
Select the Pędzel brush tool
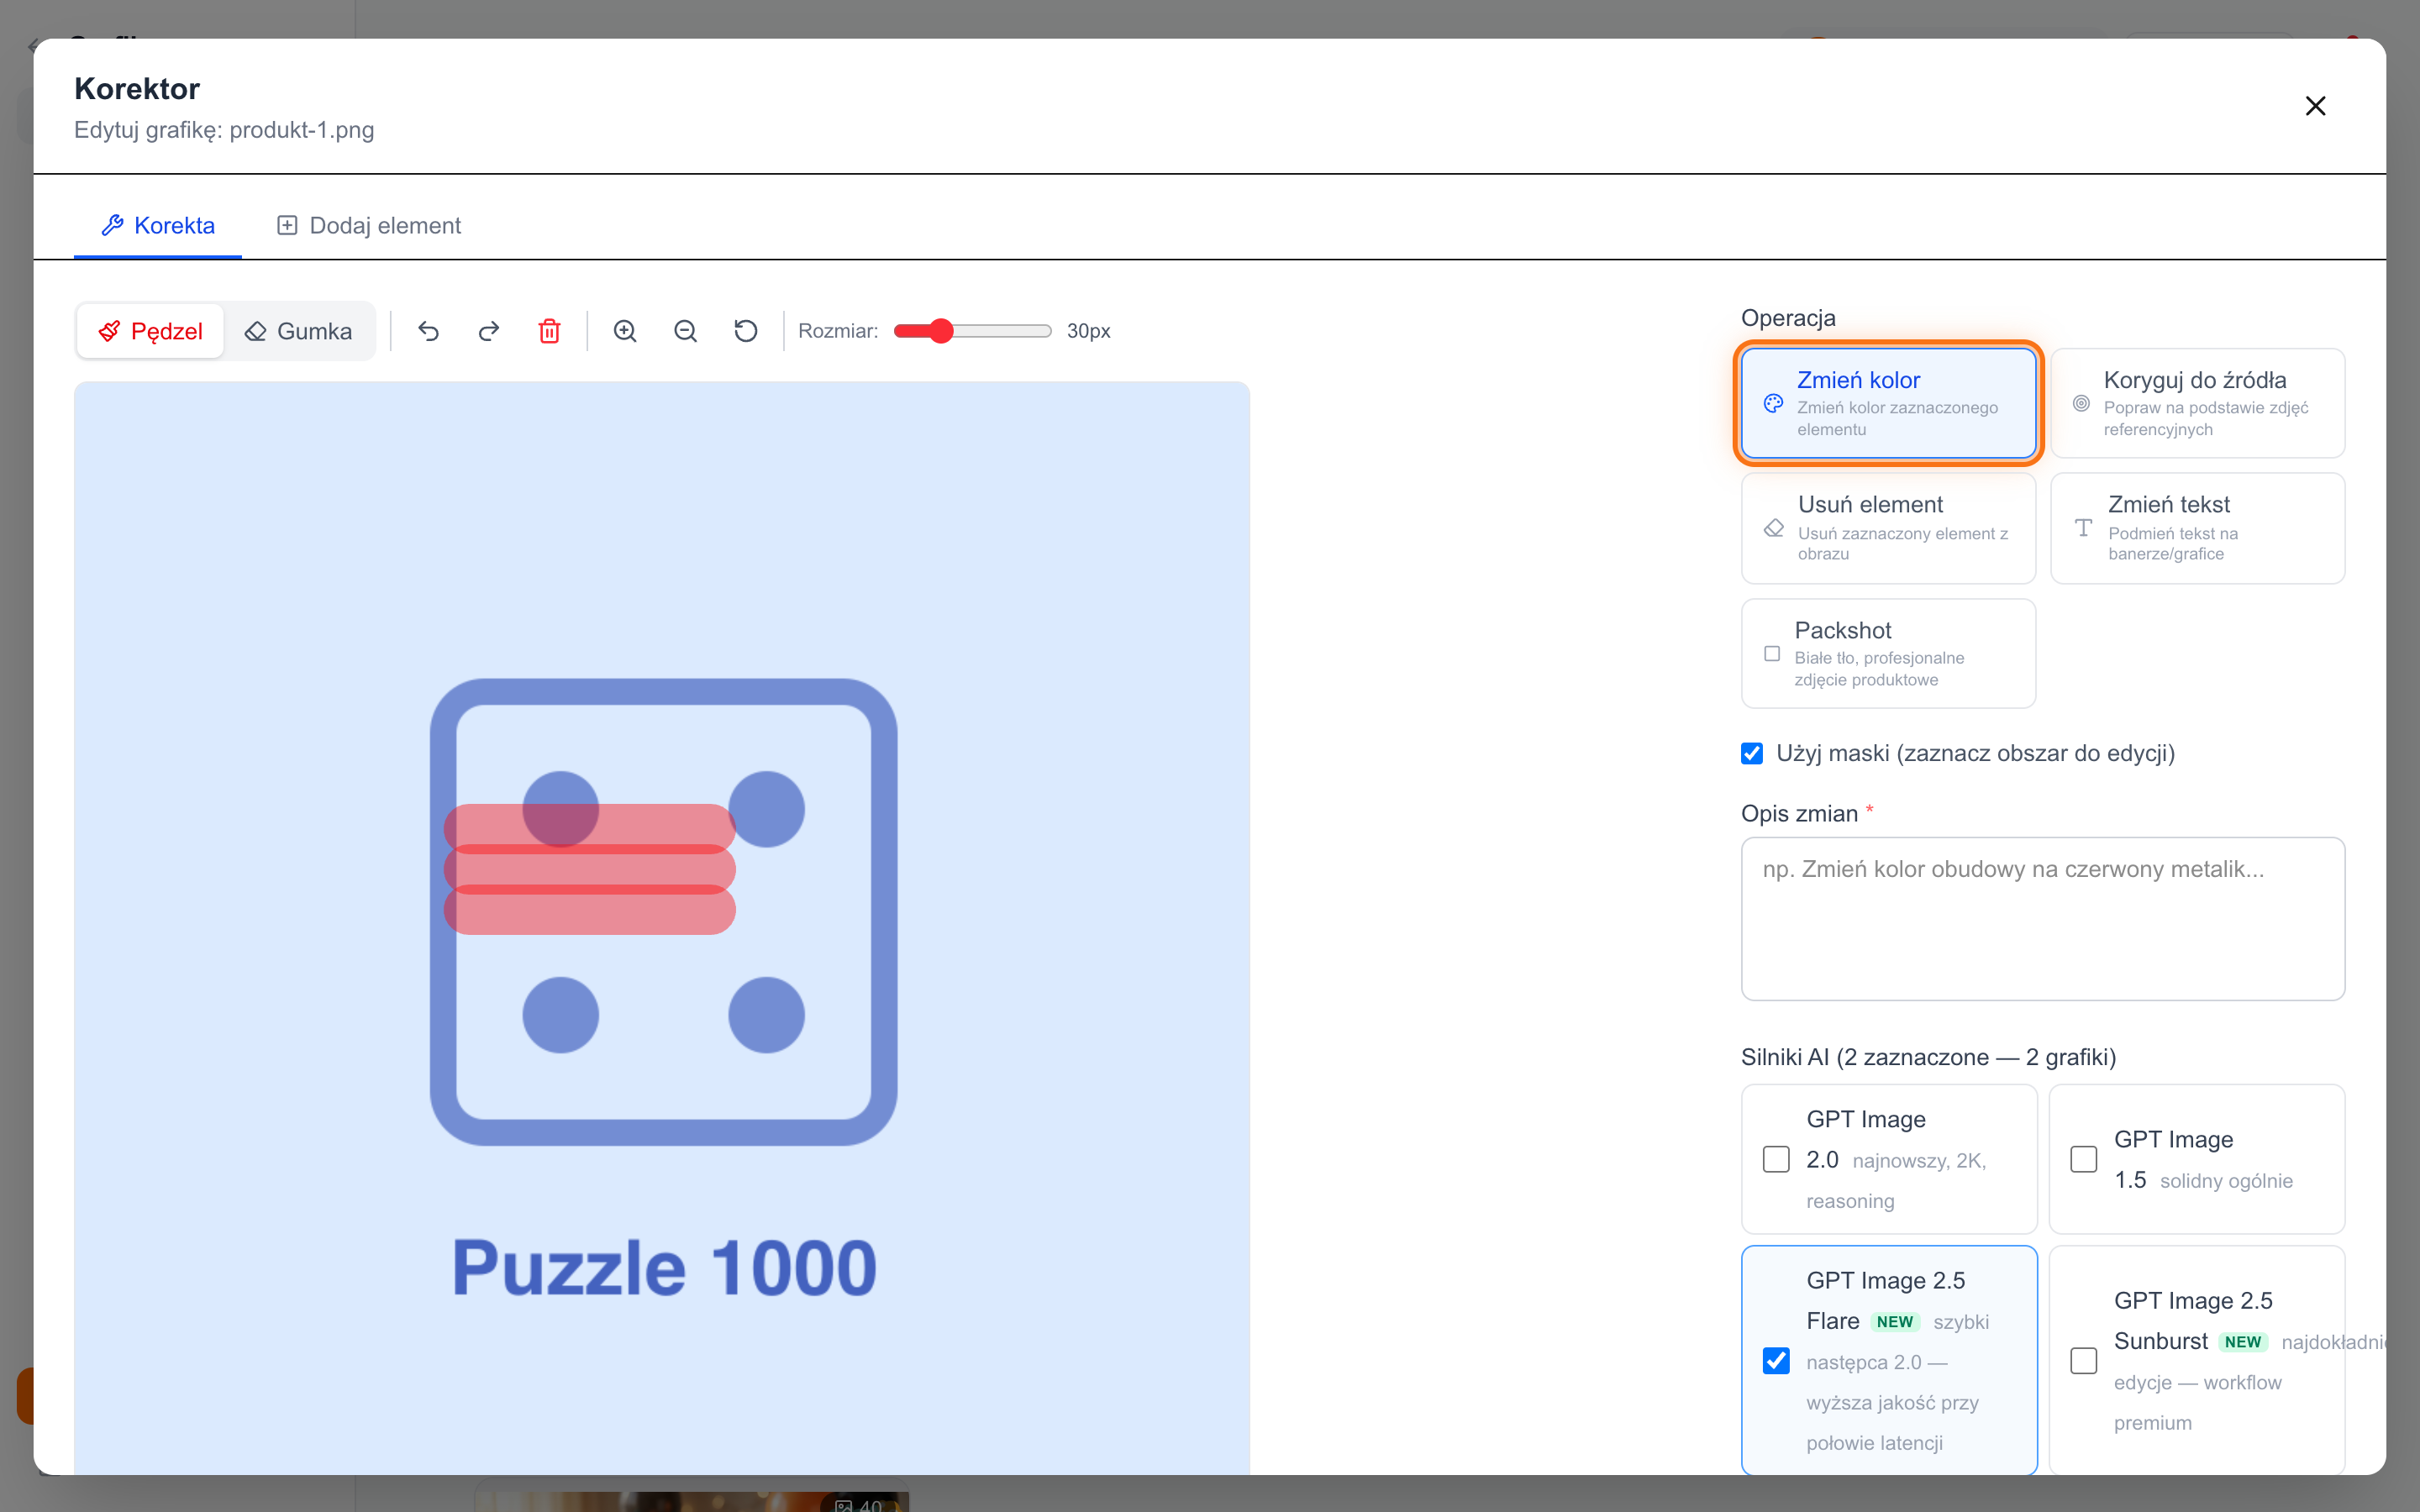(150, 331)
